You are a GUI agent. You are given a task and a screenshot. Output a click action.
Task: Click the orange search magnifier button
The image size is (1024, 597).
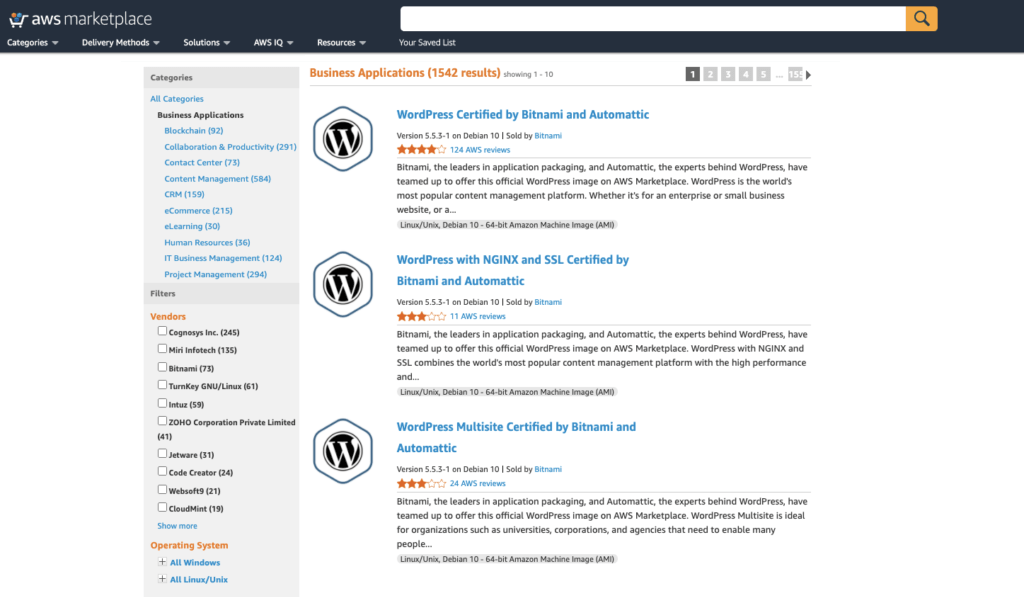click(921, 19)
